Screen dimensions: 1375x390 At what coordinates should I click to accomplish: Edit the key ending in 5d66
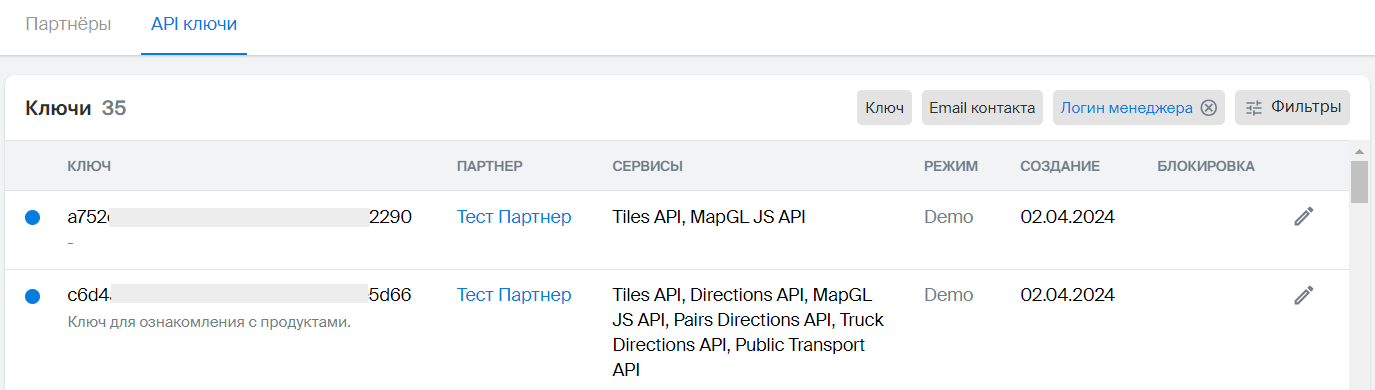(1303, 294)
